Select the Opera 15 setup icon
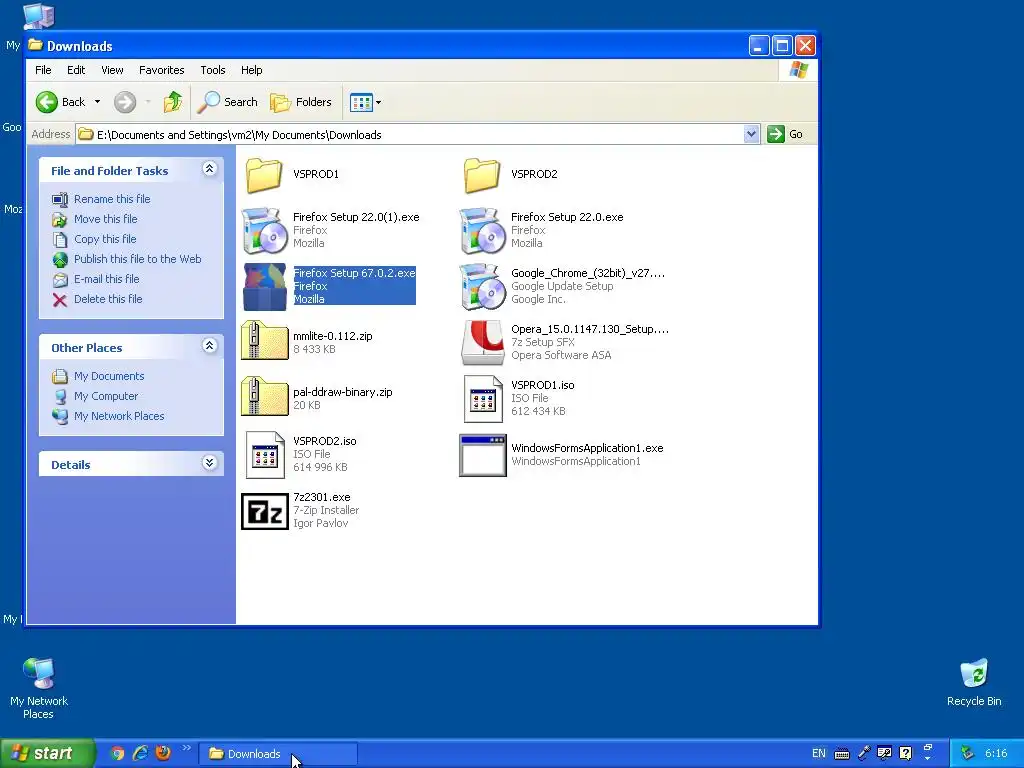 point(483,343)
